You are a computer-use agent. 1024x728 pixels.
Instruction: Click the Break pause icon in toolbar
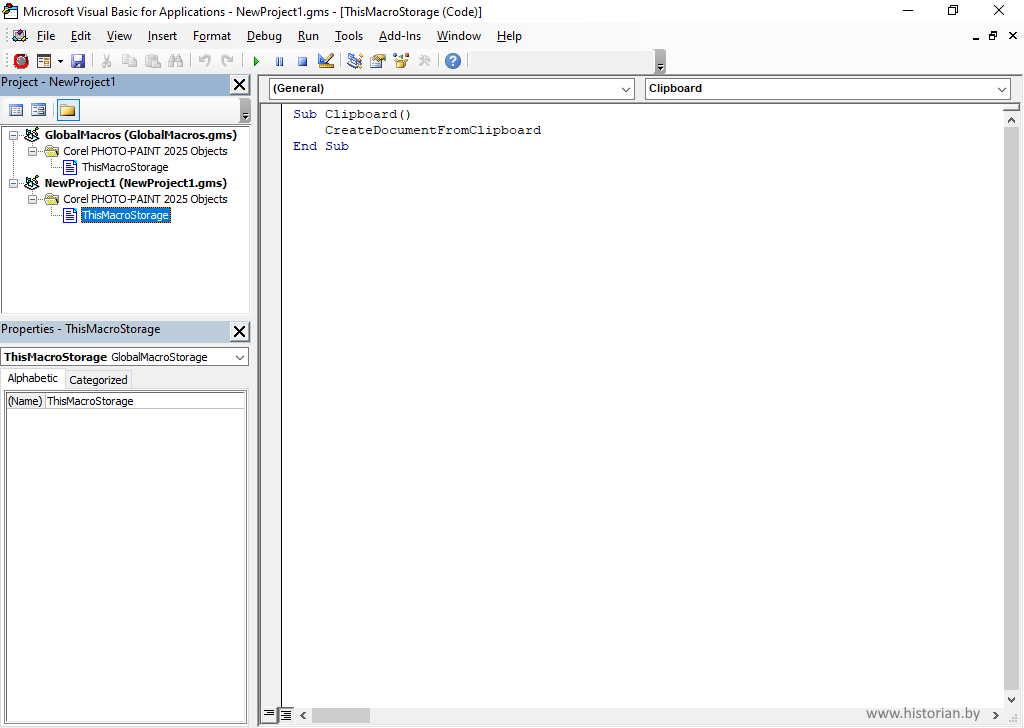[x=279, y=62]
